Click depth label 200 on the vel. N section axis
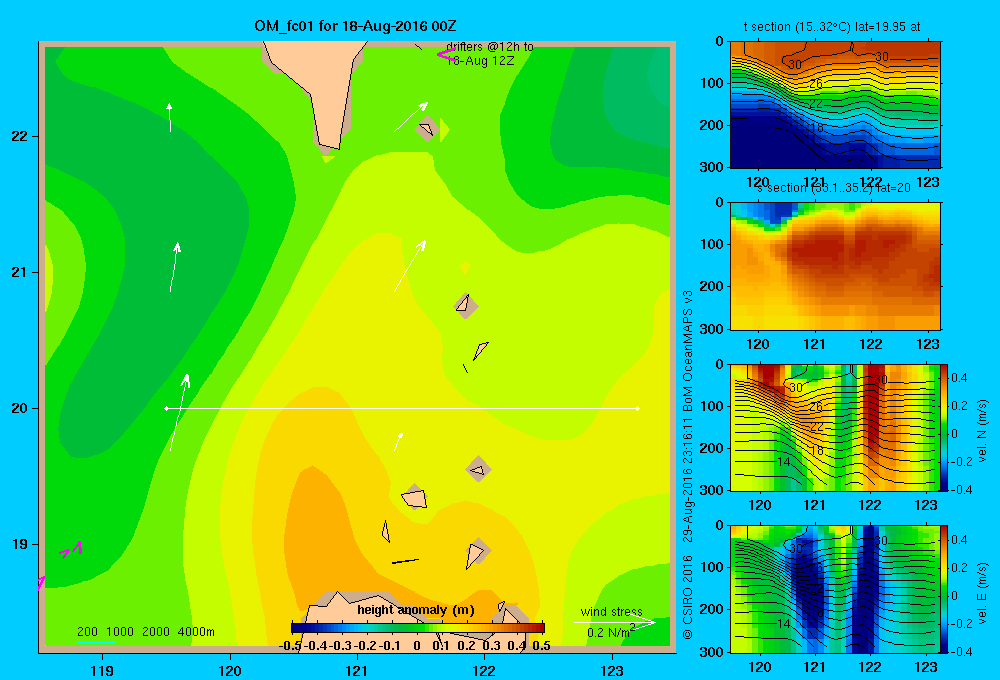The image size is (1000, 680). click(712, 448)
